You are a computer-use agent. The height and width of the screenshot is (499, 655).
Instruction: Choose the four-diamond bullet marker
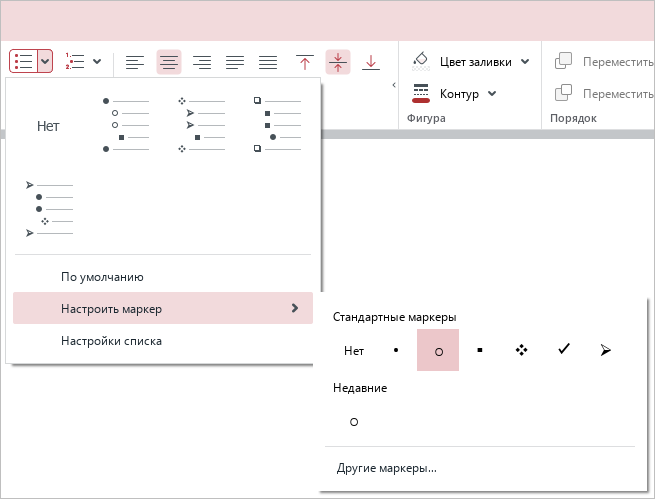[521, 350]
